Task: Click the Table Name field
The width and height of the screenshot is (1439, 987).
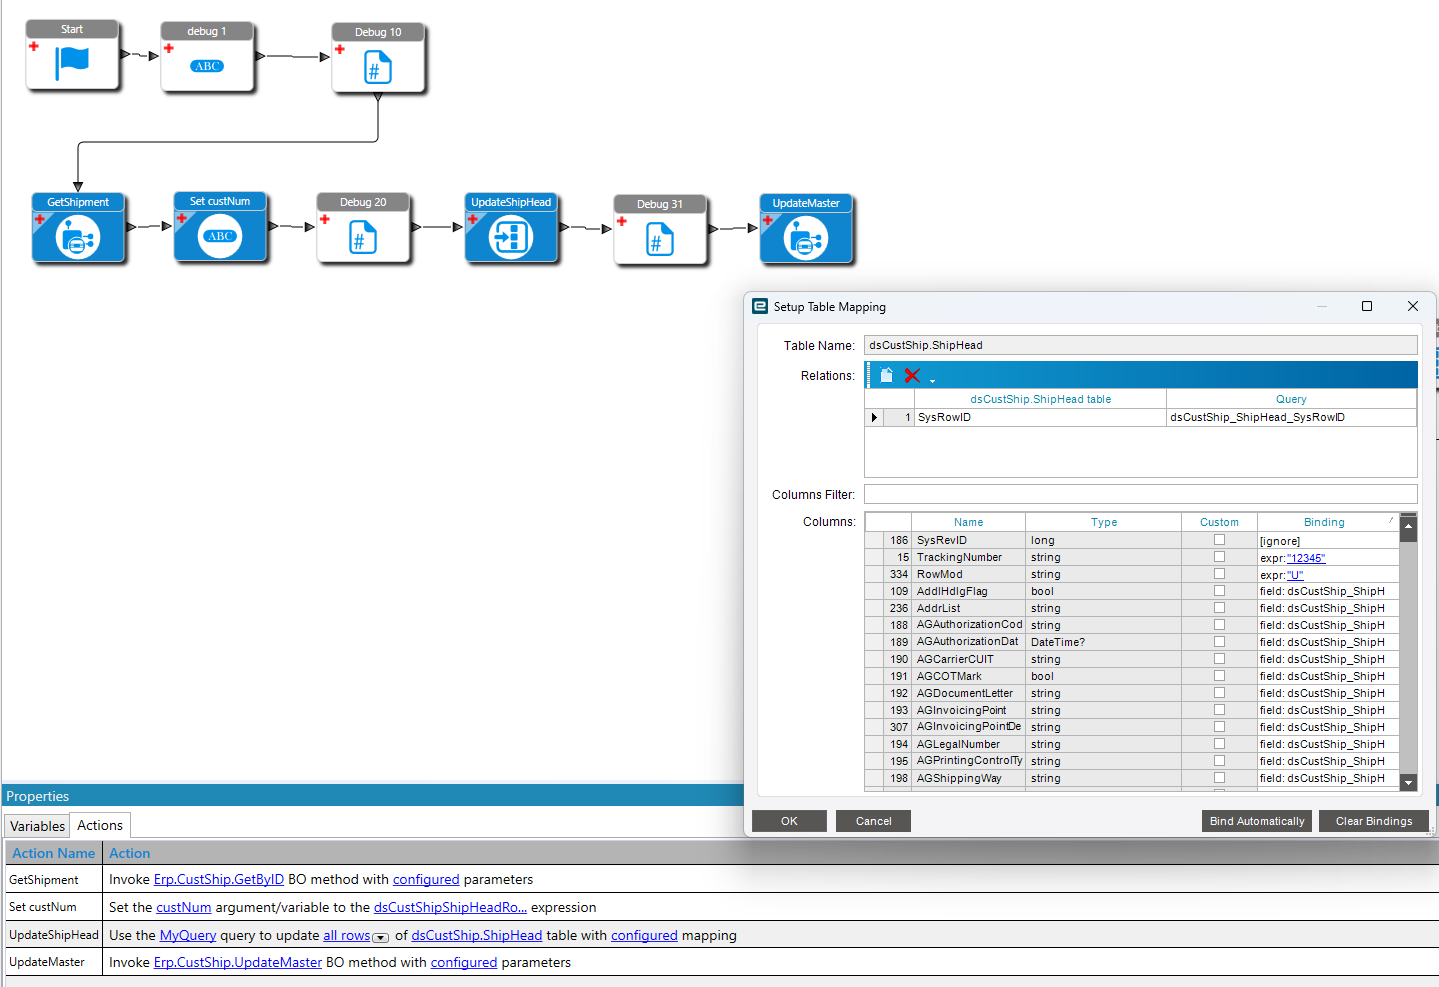Action: [1140, 345]
